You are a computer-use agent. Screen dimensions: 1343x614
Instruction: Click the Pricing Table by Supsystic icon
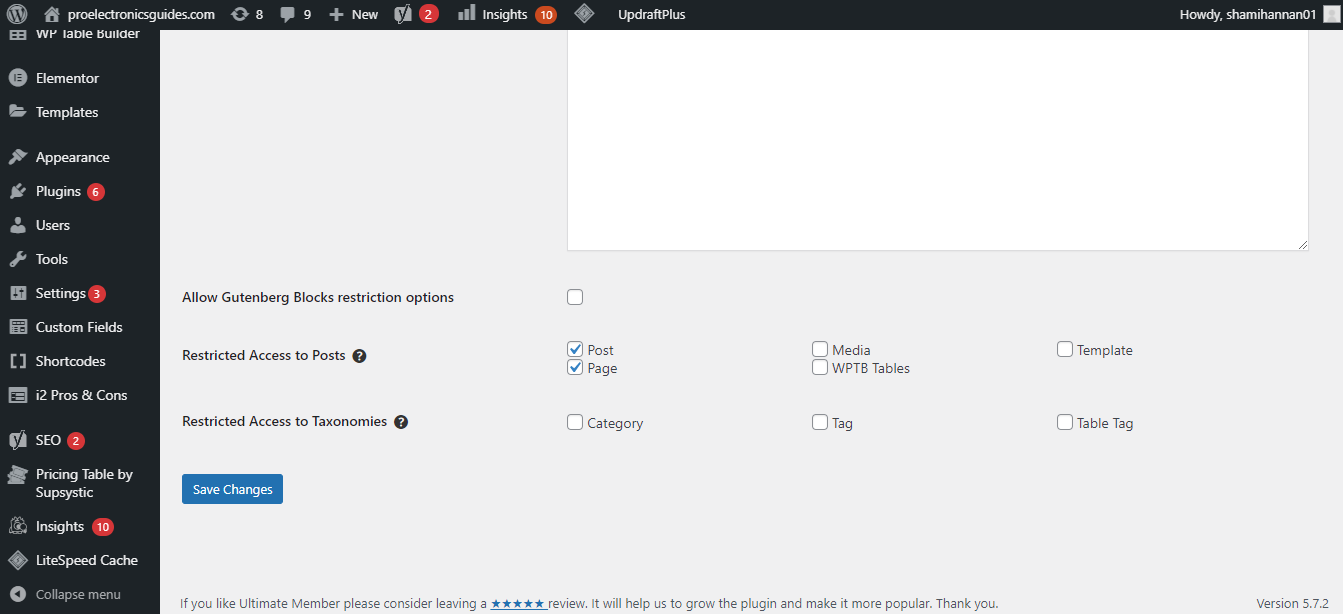pos(17,474)
